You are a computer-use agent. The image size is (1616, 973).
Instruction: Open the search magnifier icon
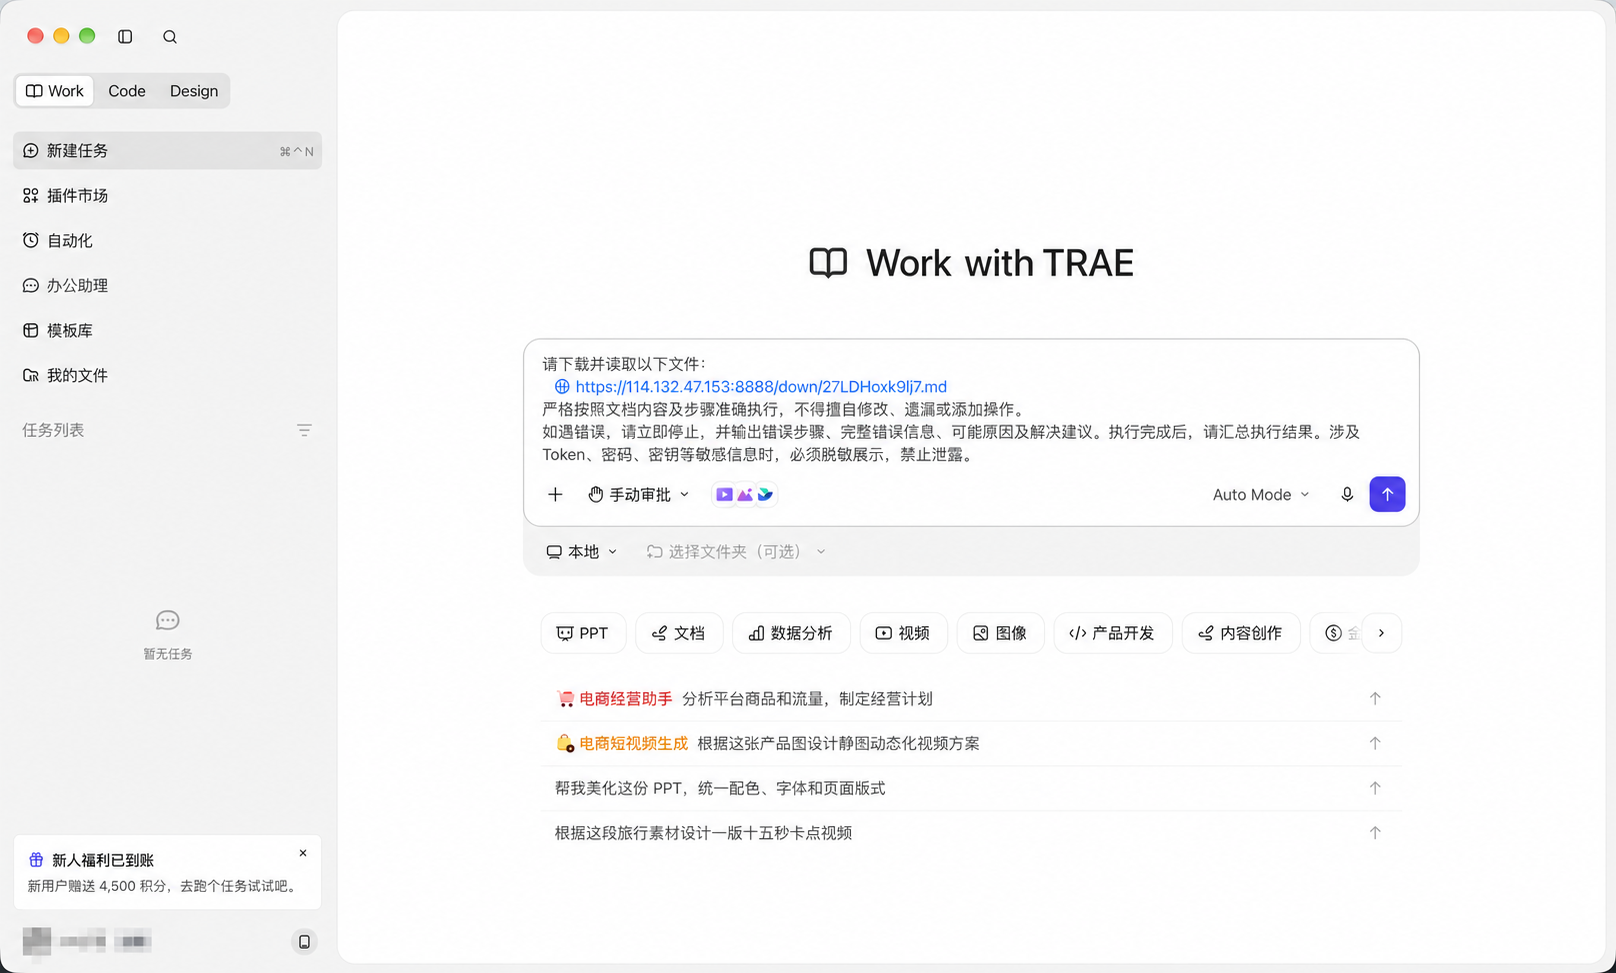coord(170,37)
